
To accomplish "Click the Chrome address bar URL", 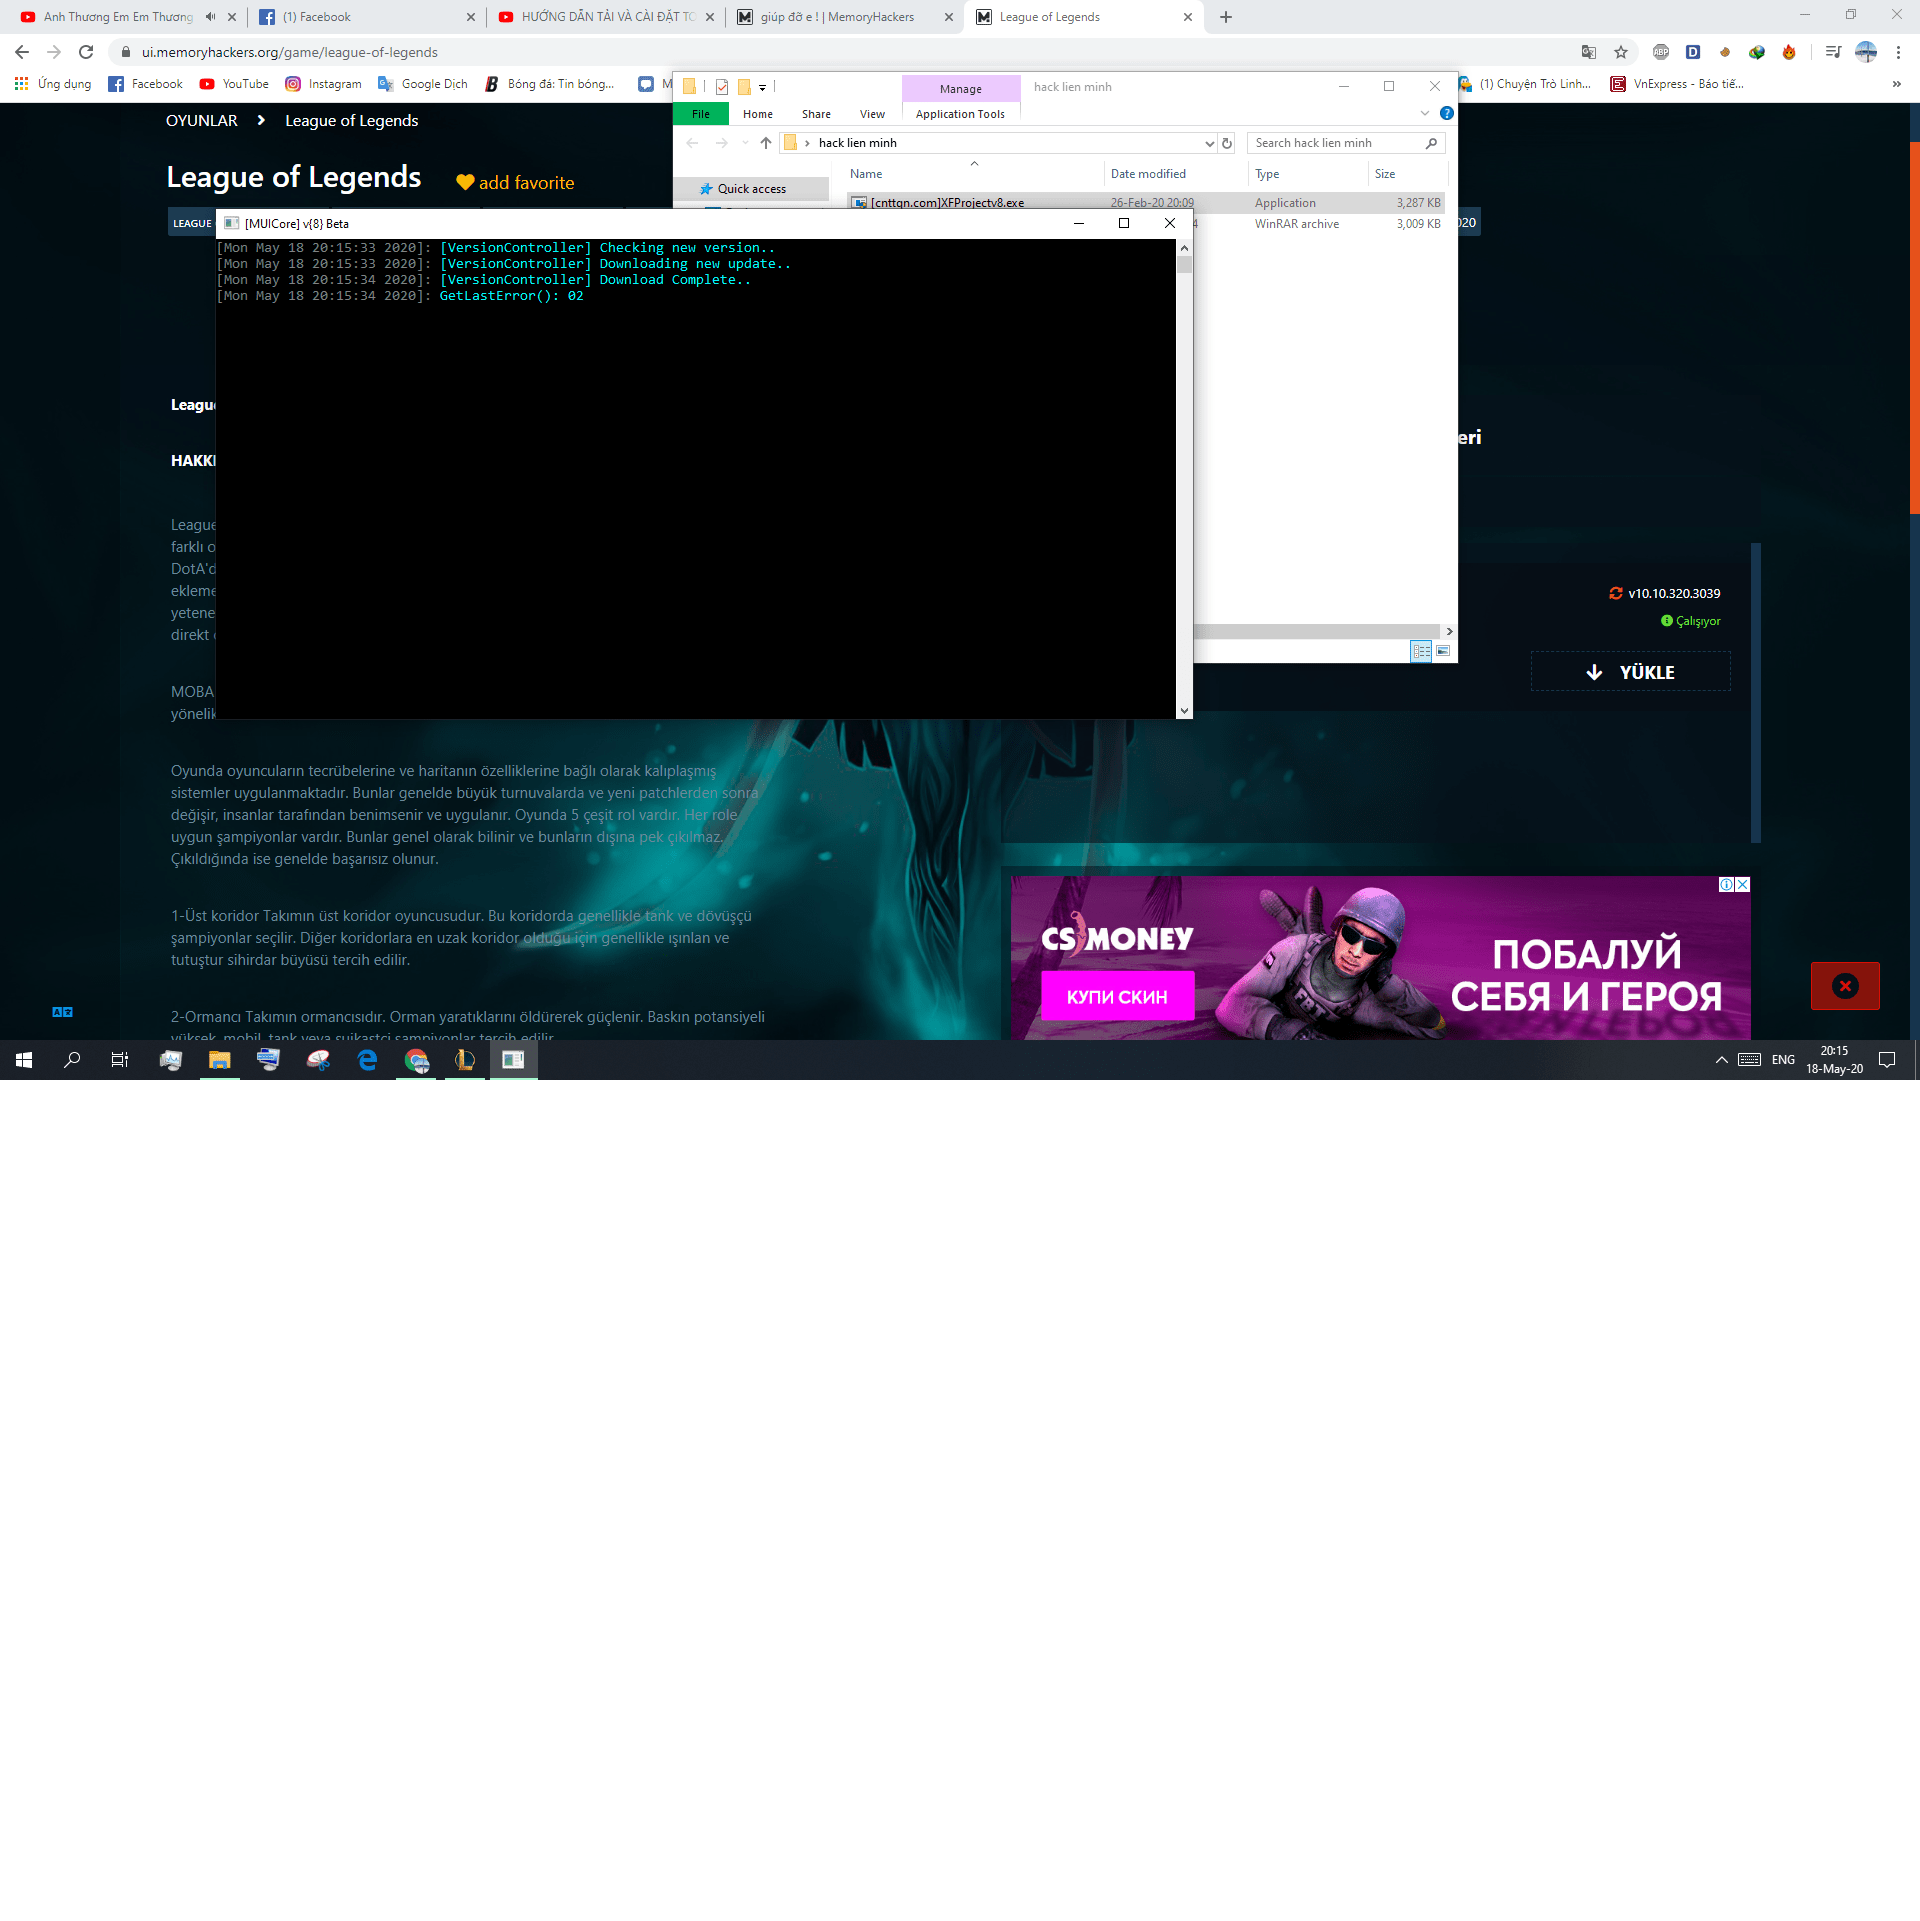I will (289, 52).
